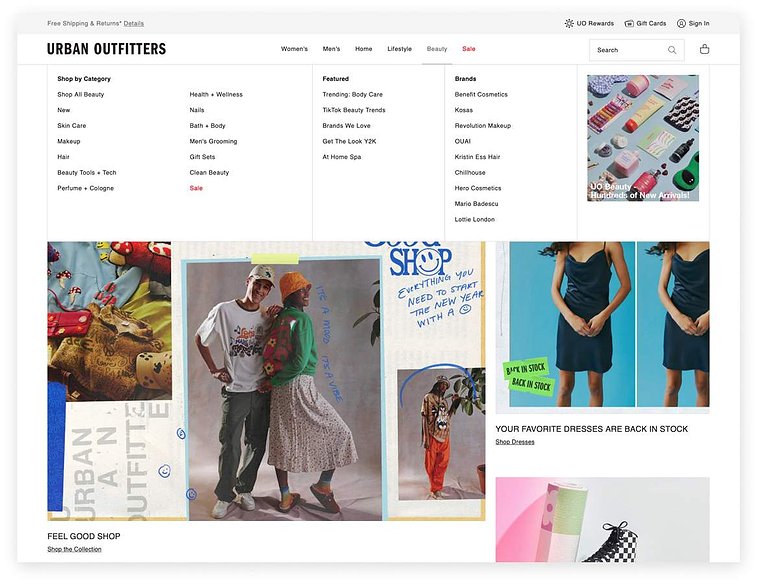Open the red Sale menu
Image resolution: width=759 pixels, height=584 pixels.
click(469, 49)
